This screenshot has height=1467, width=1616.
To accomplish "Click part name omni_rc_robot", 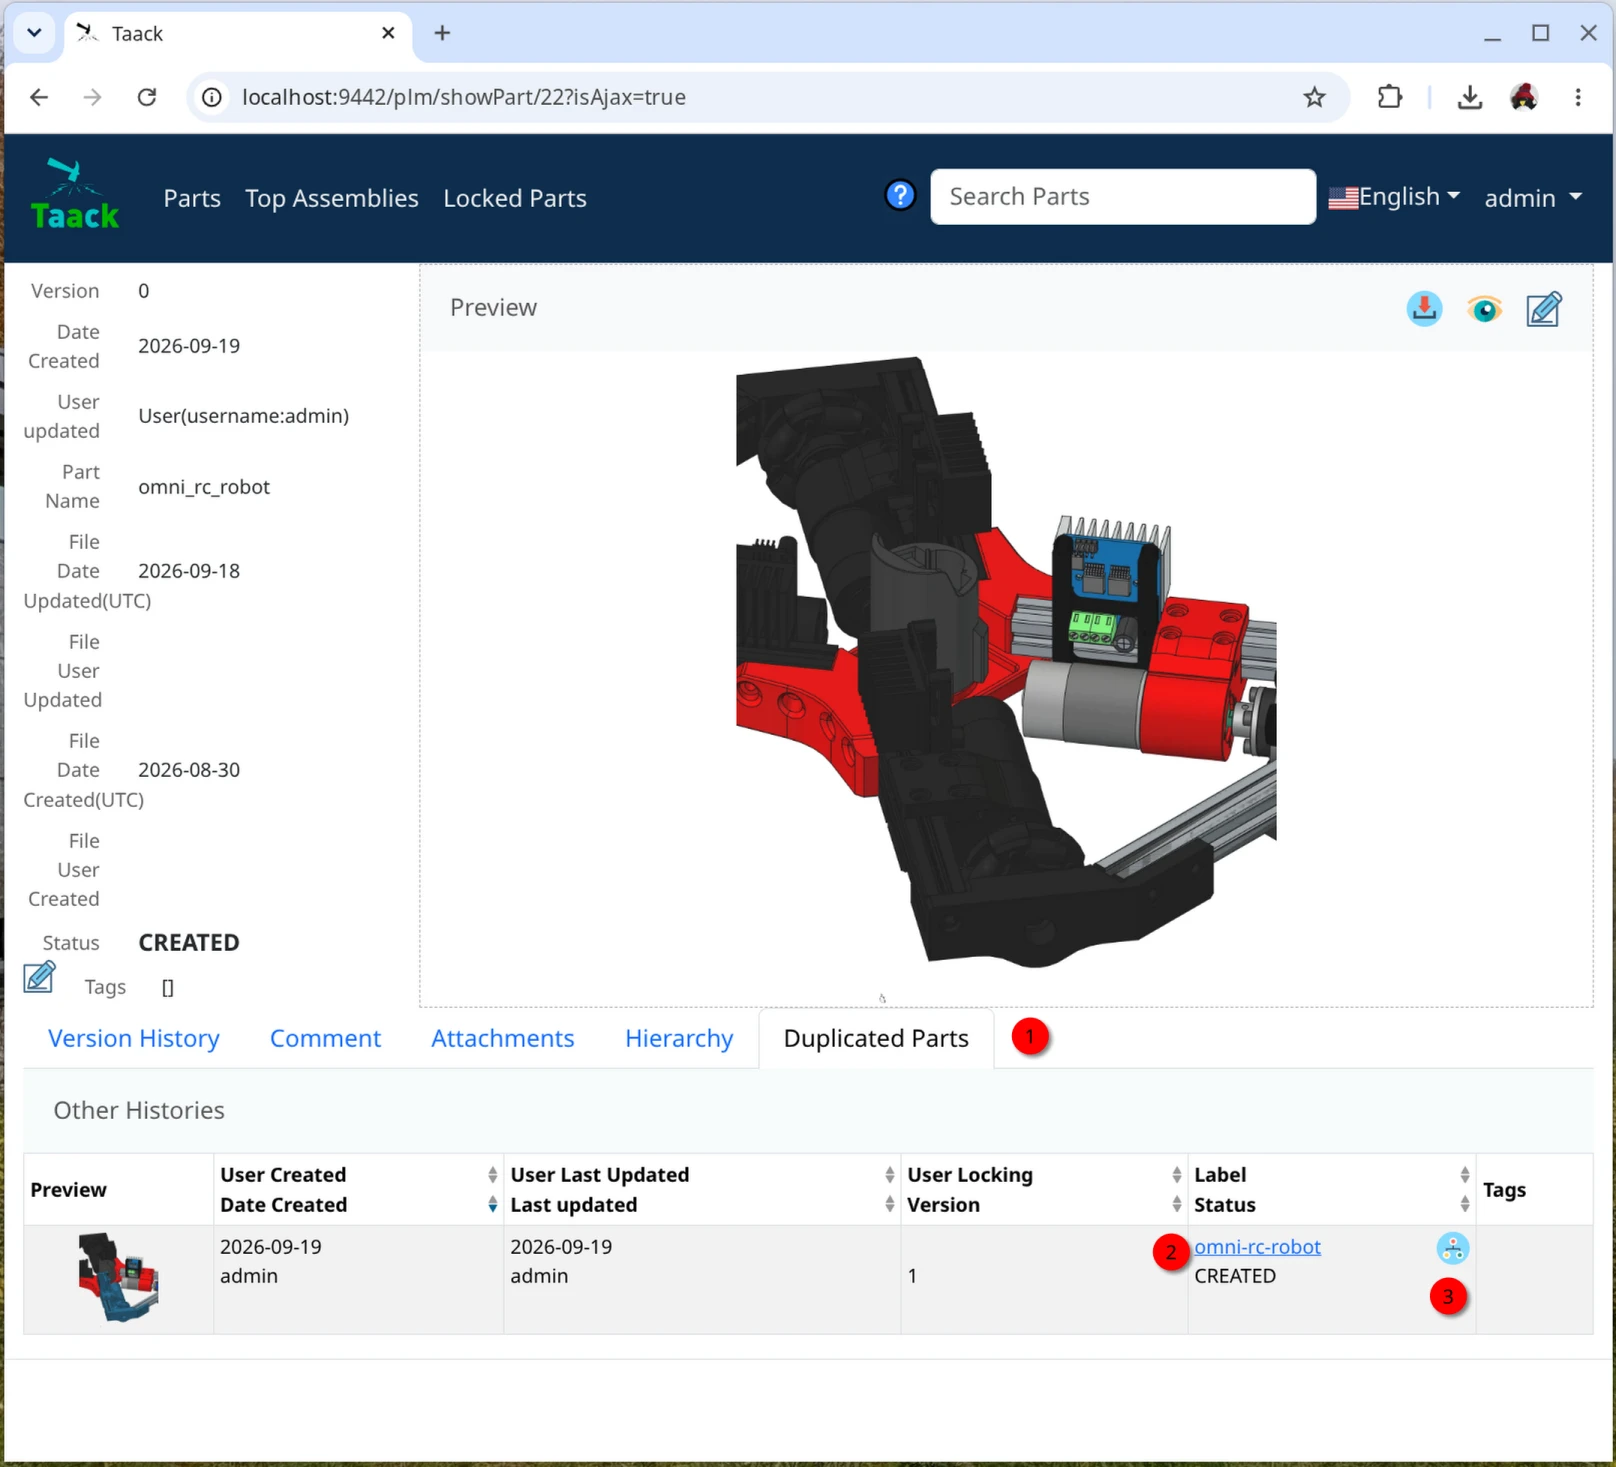I will pyautogui.click(x=204, y=487).
